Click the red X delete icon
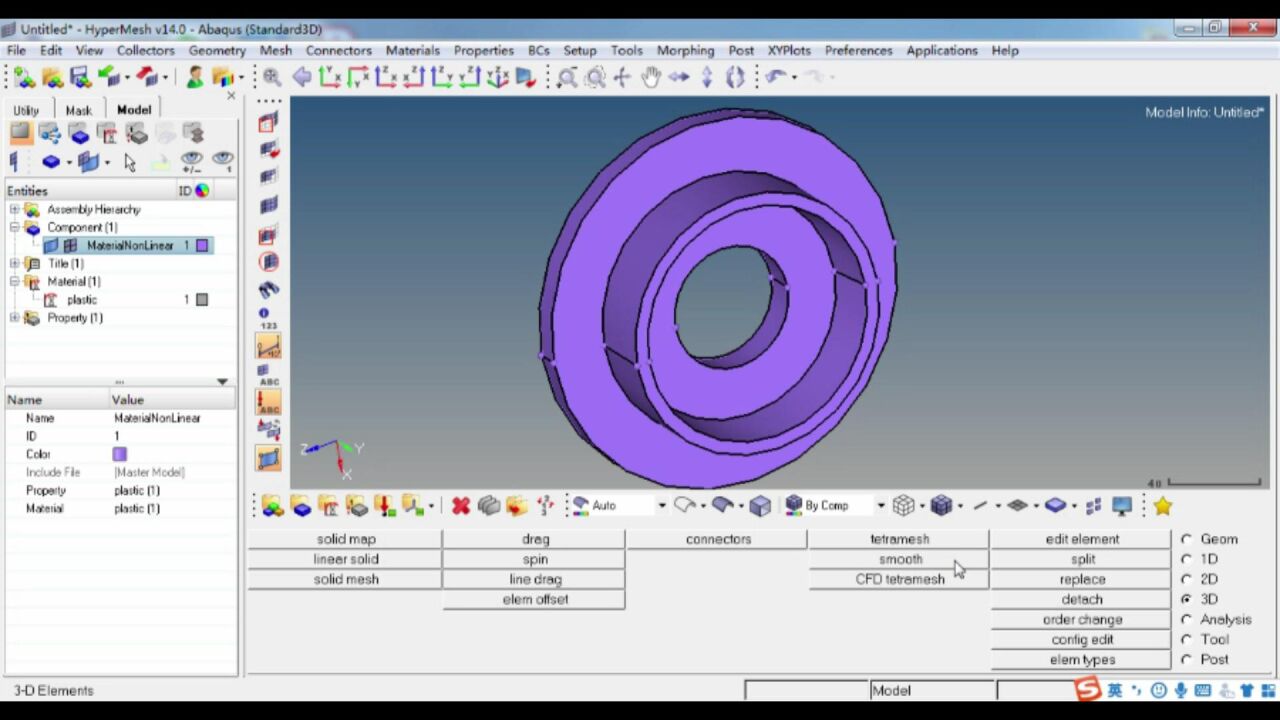Image resolution: width=1280 pixels, height=720 pixels. click(460, 506)
